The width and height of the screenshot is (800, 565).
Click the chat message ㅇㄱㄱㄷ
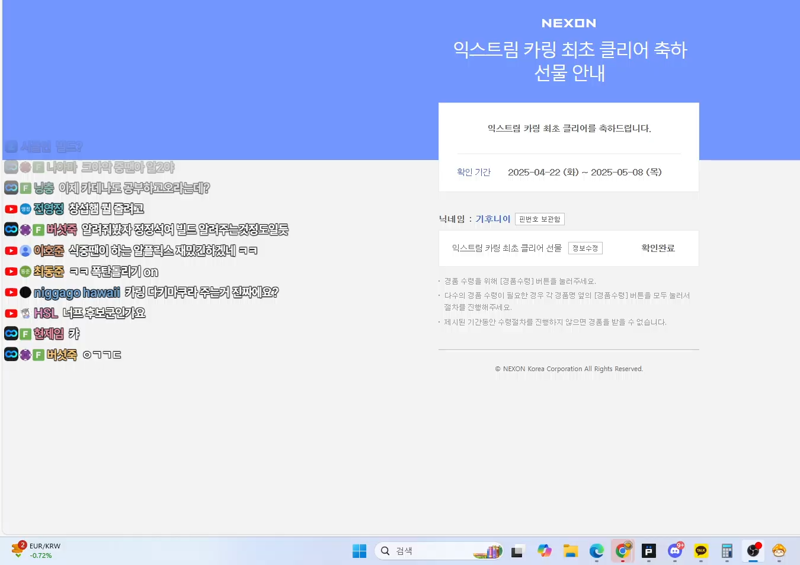click(x=102, y=355)
